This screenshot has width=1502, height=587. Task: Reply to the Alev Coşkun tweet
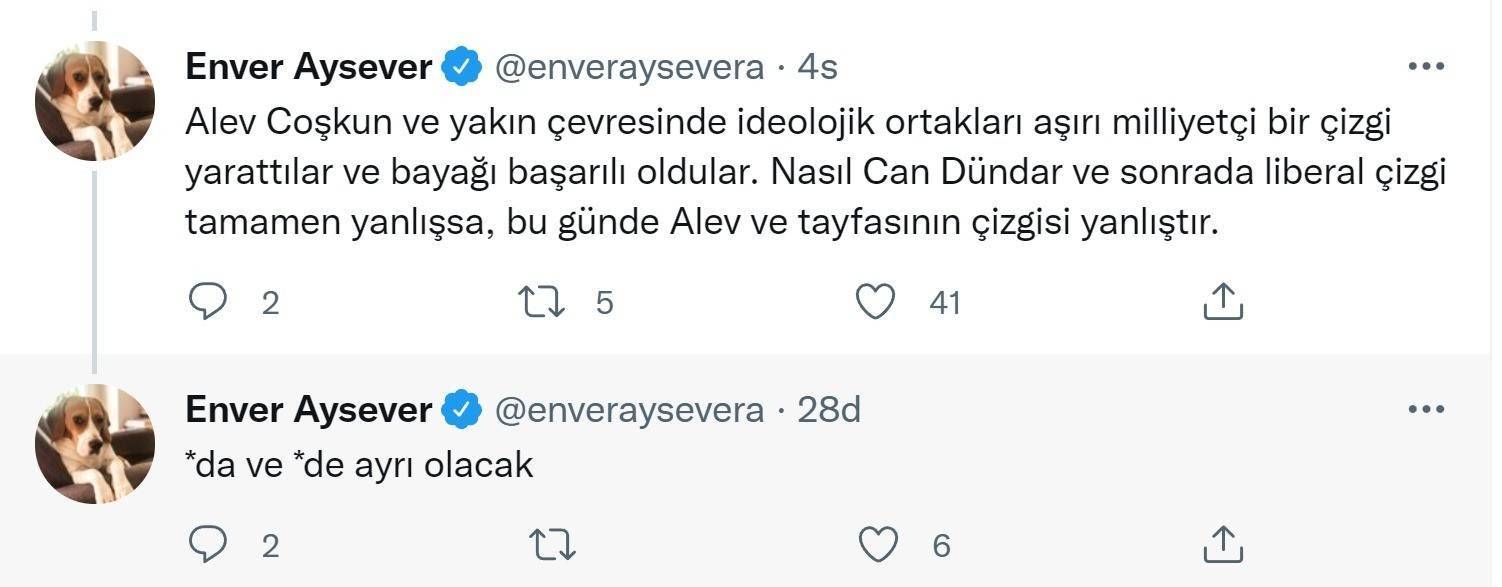[x=208, y=301]
